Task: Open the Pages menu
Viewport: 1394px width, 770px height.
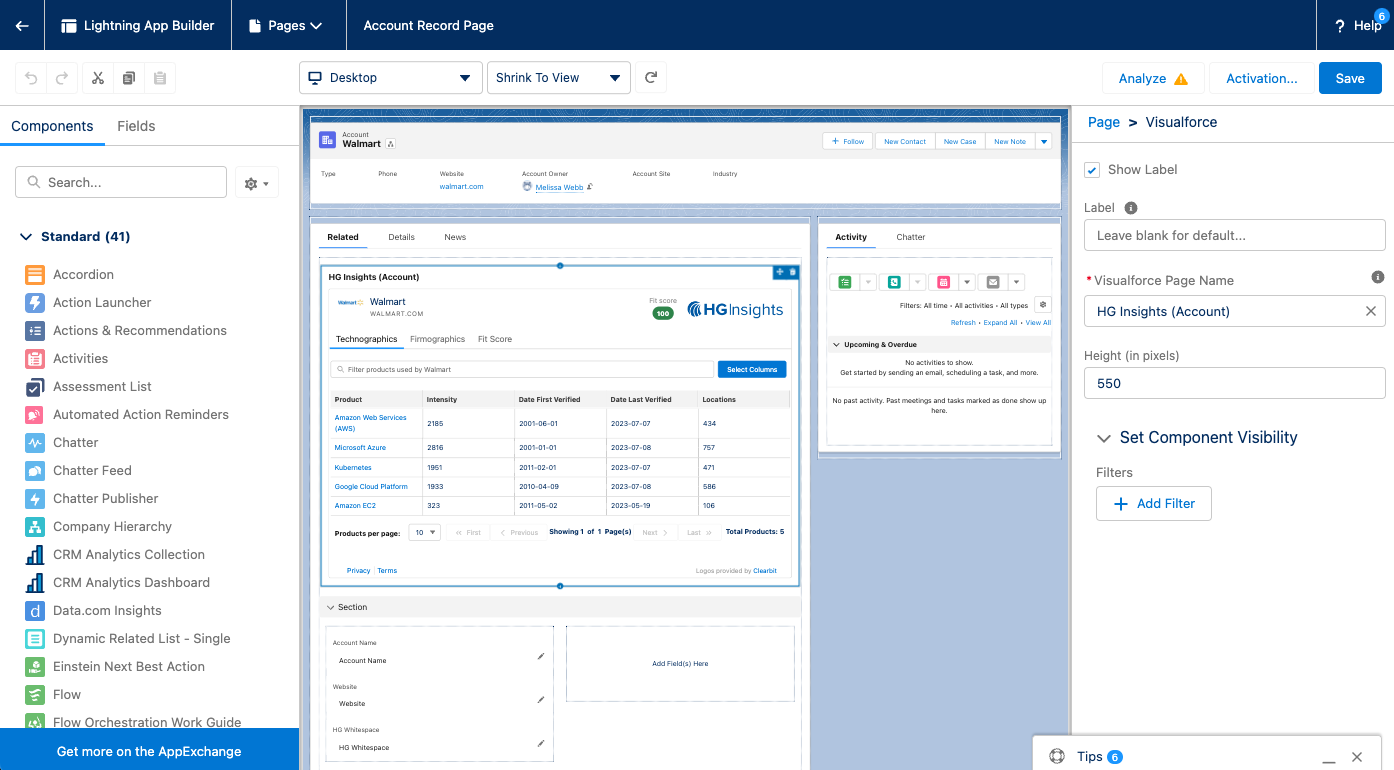Action: (288, 25)
